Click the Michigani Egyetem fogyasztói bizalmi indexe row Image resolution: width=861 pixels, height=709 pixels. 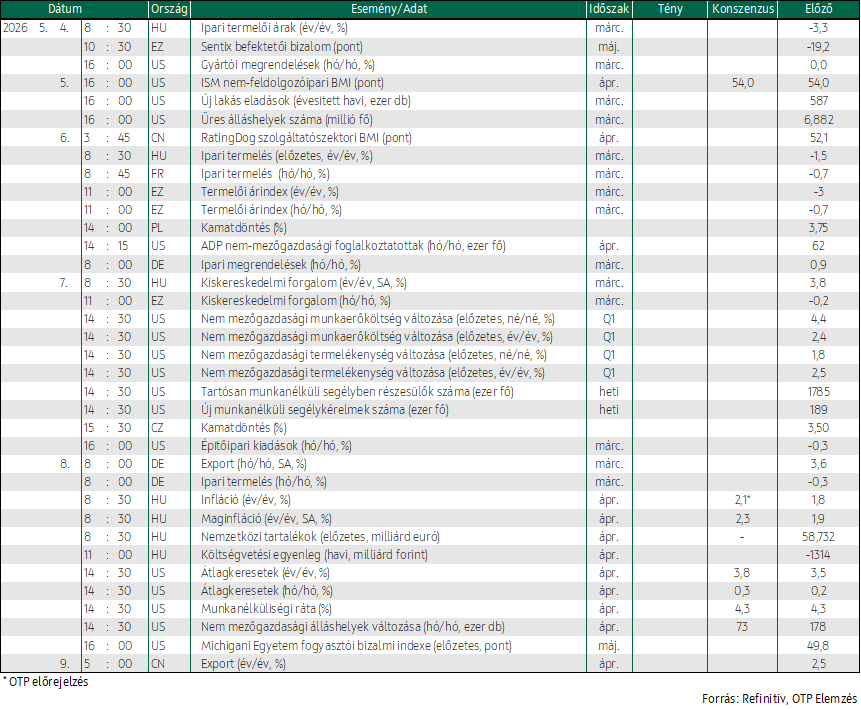(430, 645)
